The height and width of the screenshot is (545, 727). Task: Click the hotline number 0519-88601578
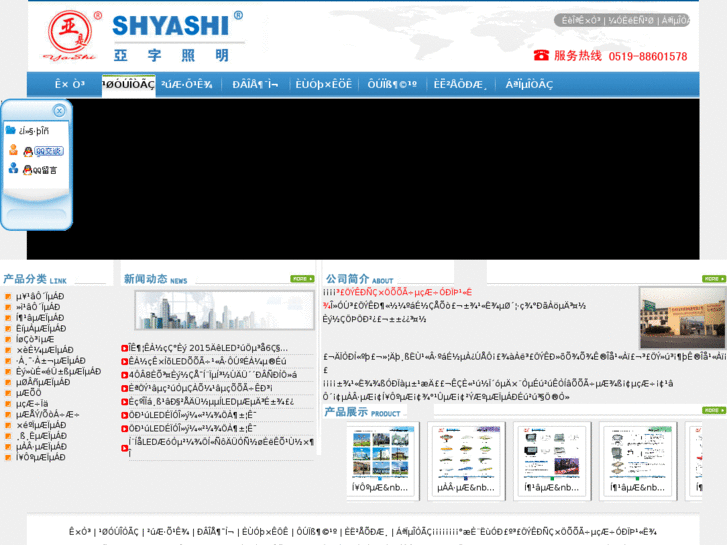click(x=648, y=57)
